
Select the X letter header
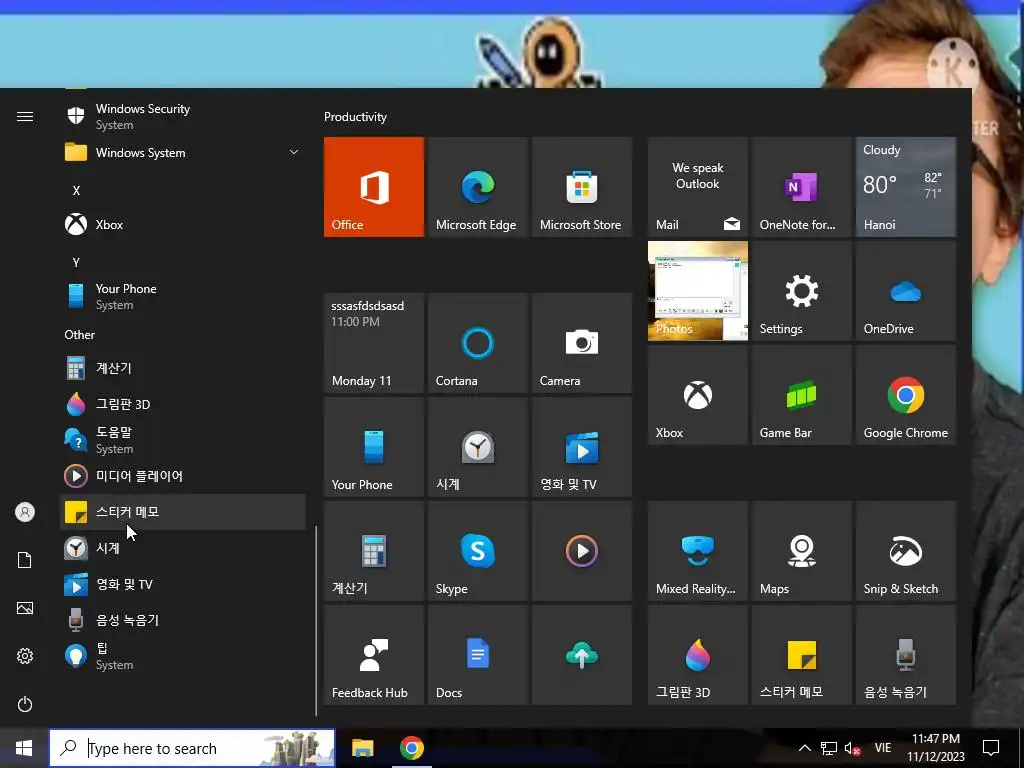pyautogui.click(x=76, y=191)
